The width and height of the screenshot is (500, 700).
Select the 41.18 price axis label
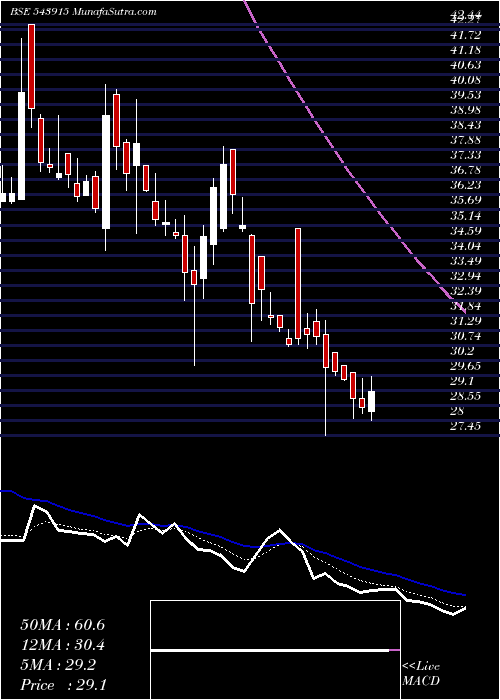(x=466, y=50)
